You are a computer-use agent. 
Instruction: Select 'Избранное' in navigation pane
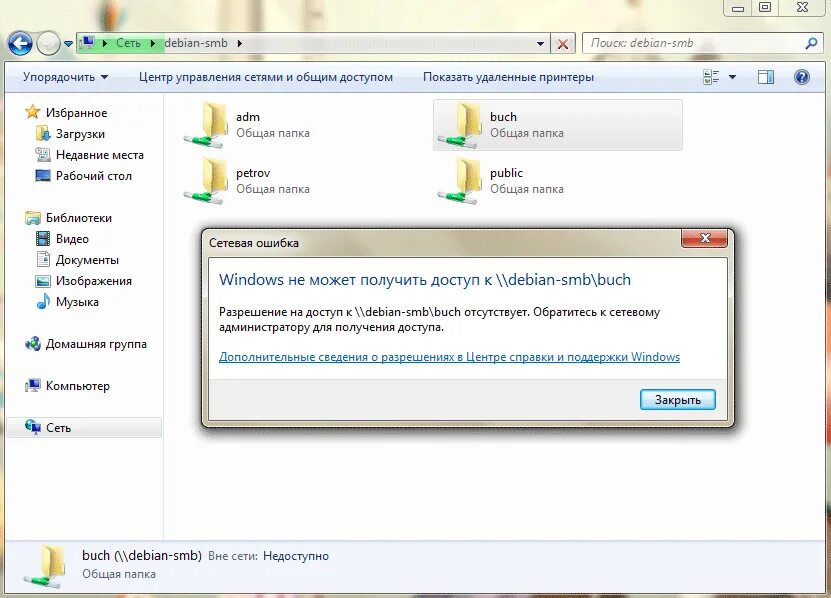point(76,112)
